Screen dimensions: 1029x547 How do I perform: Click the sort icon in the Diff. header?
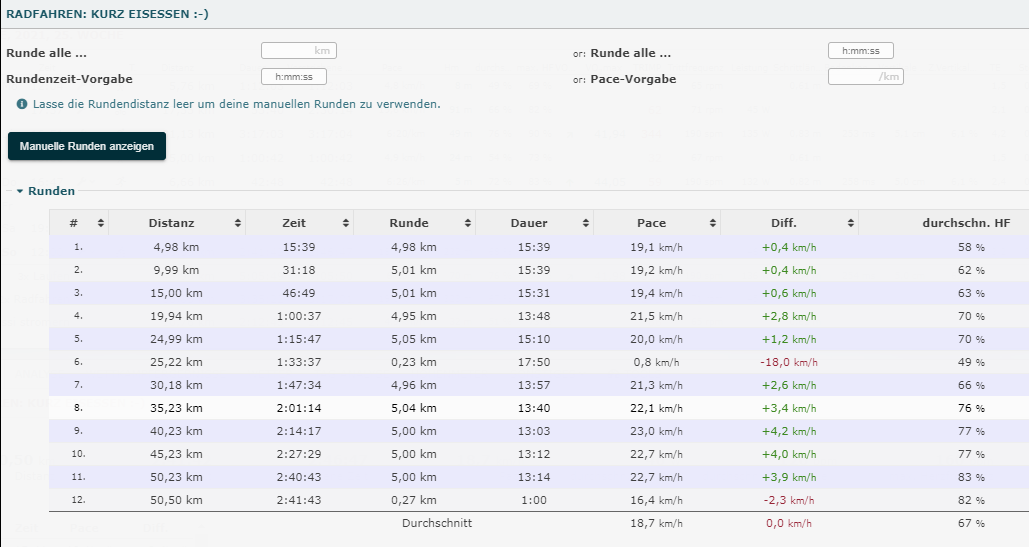point(850,223)
